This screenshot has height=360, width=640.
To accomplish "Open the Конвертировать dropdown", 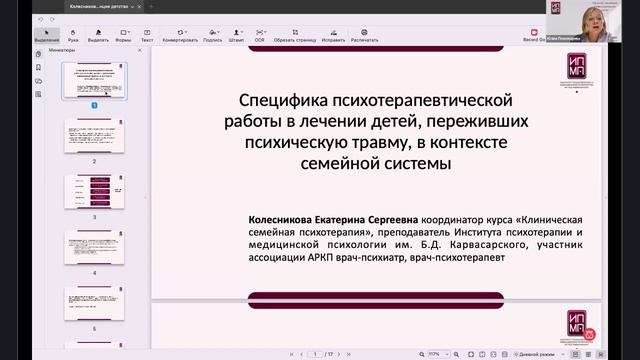I will tap(180, 36).
